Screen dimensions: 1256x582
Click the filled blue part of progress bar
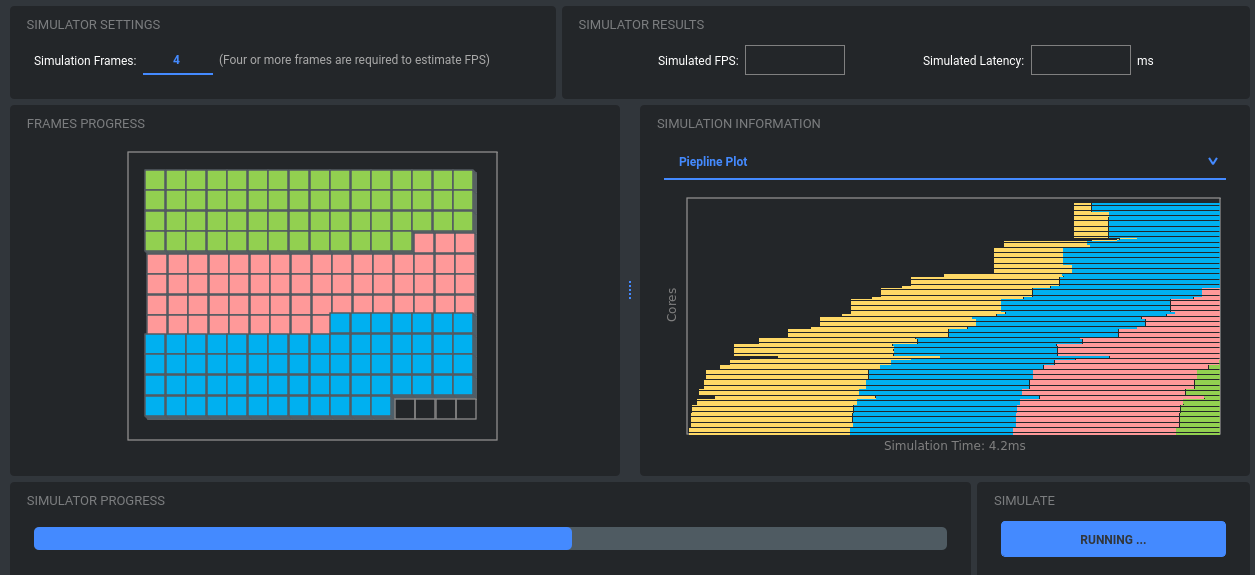pos(302,539)
